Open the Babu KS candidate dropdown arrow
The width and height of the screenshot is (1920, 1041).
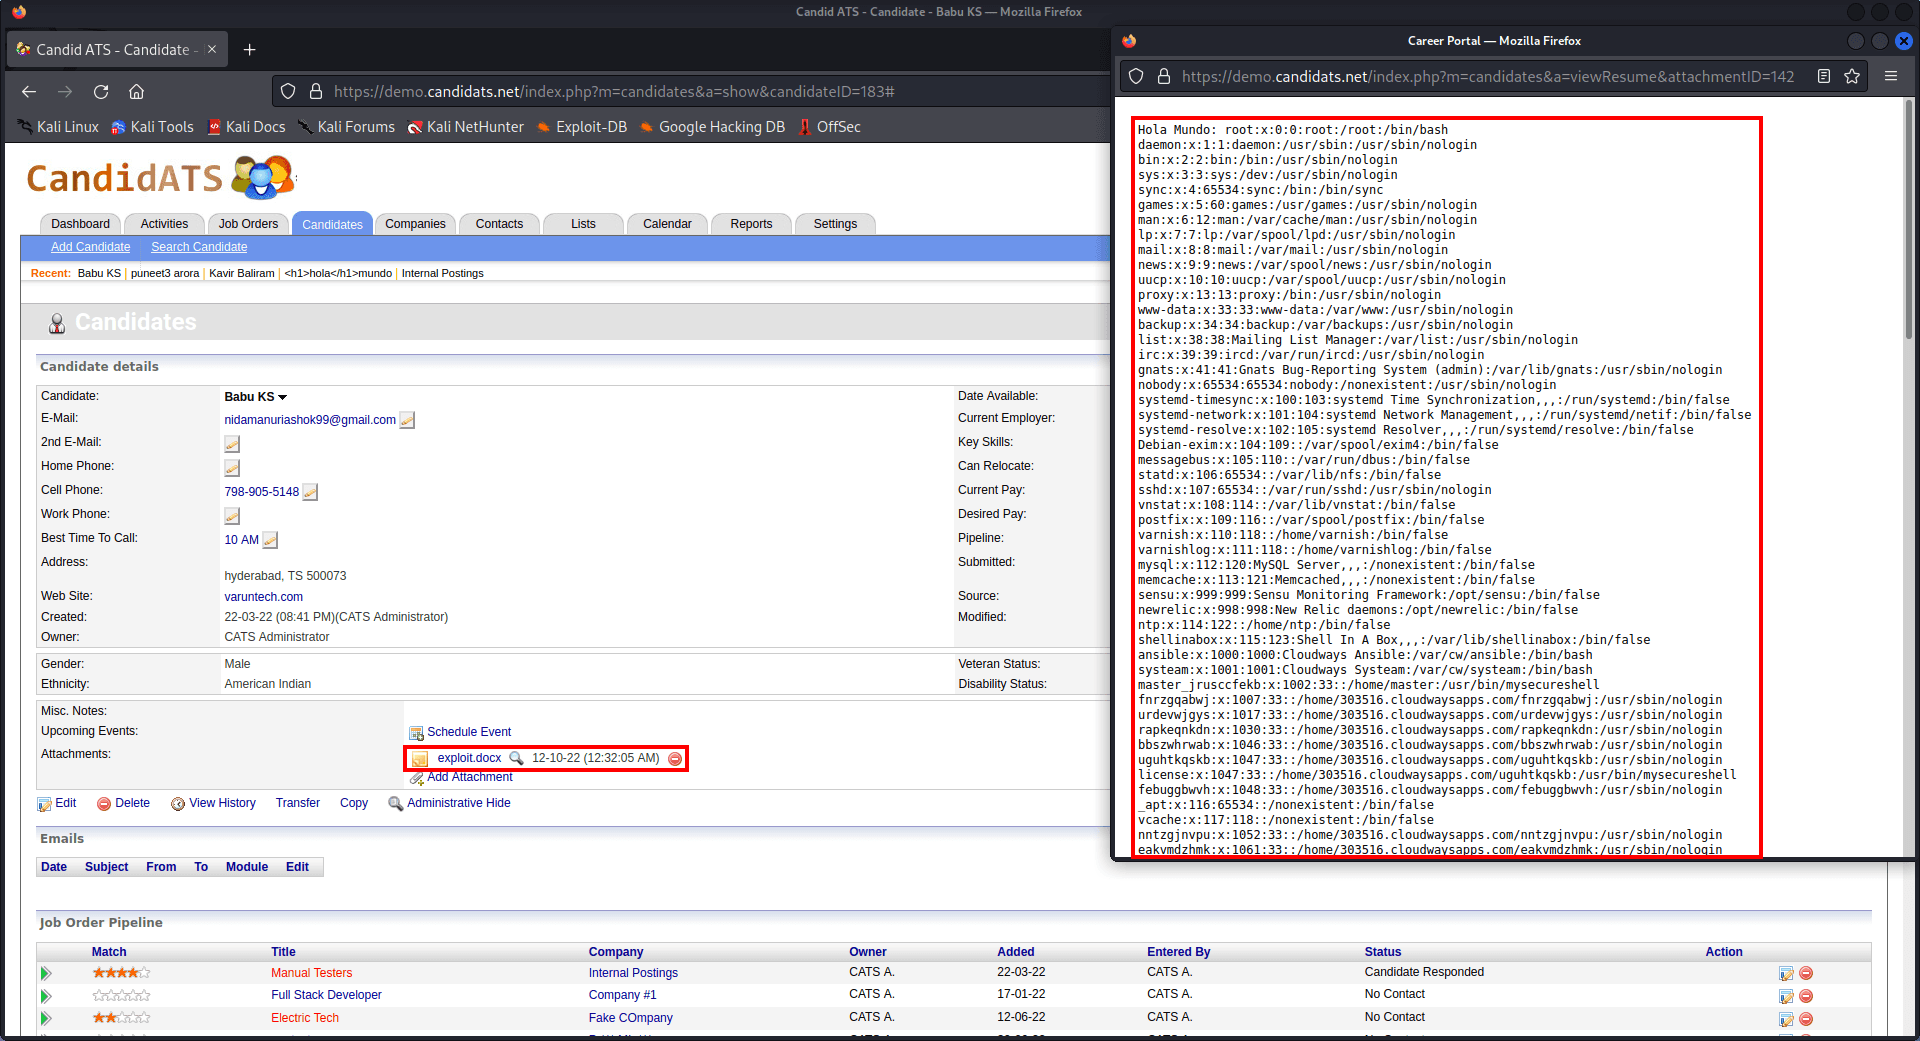283,398
